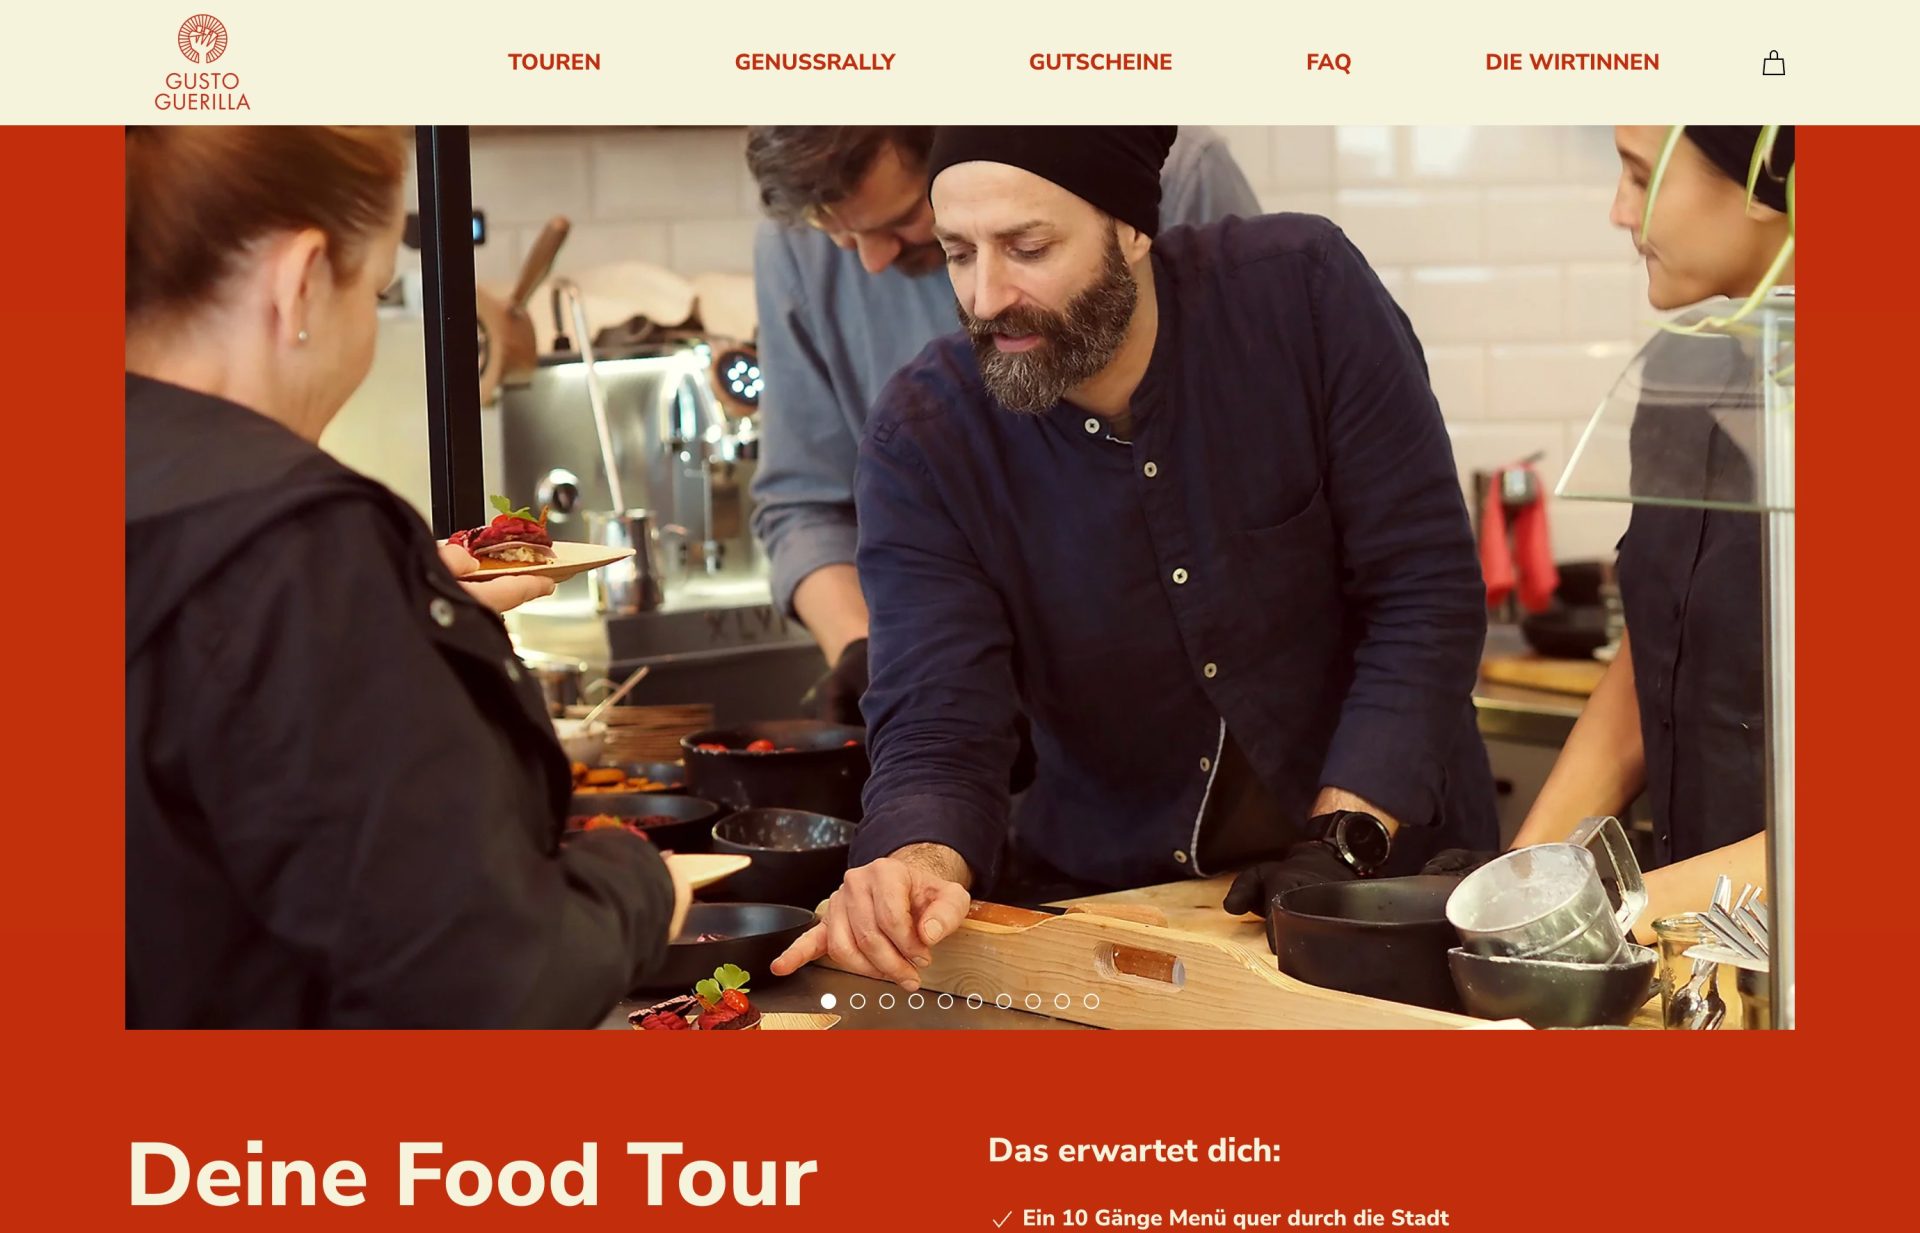Click the Gusto Guerilla logo
The image size is (1920, 1233).
click(202, 62)
